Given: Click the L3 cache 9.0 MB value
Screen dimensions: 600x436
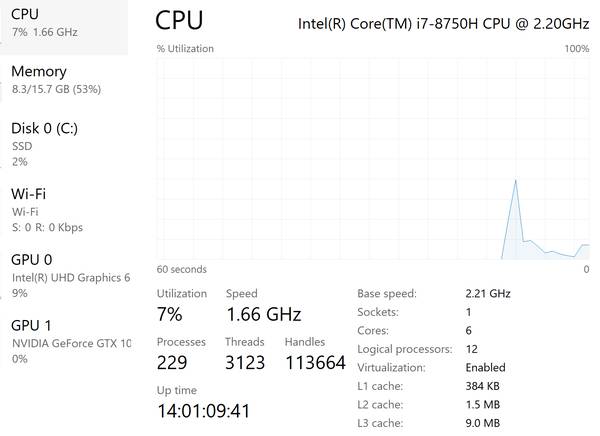Looking at the screenshot, I should coord(483,423).
